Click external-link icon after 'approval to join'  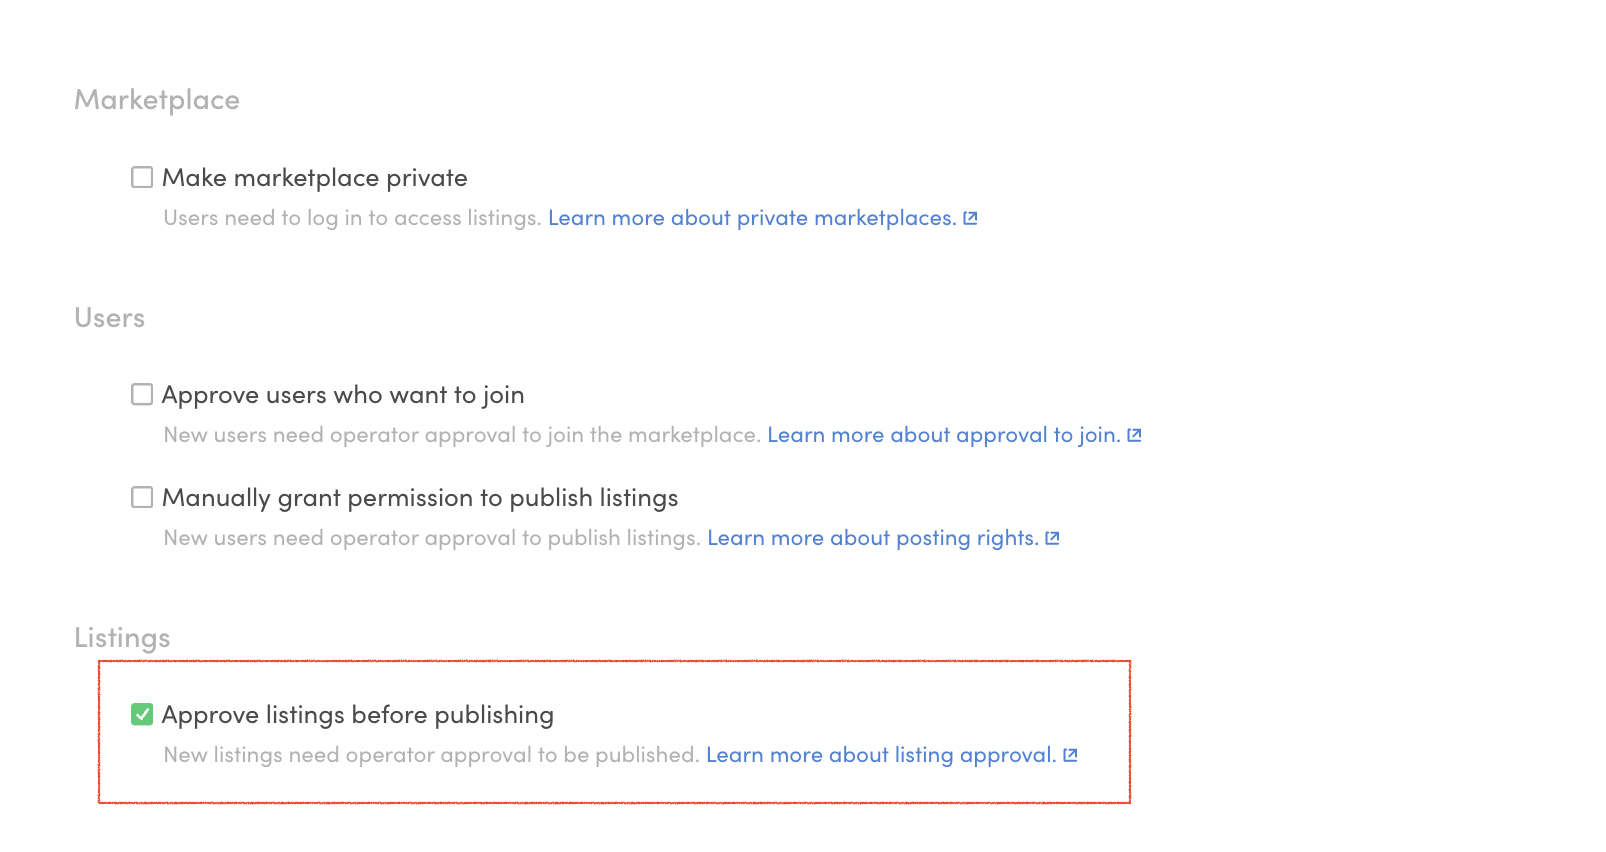1134,435
